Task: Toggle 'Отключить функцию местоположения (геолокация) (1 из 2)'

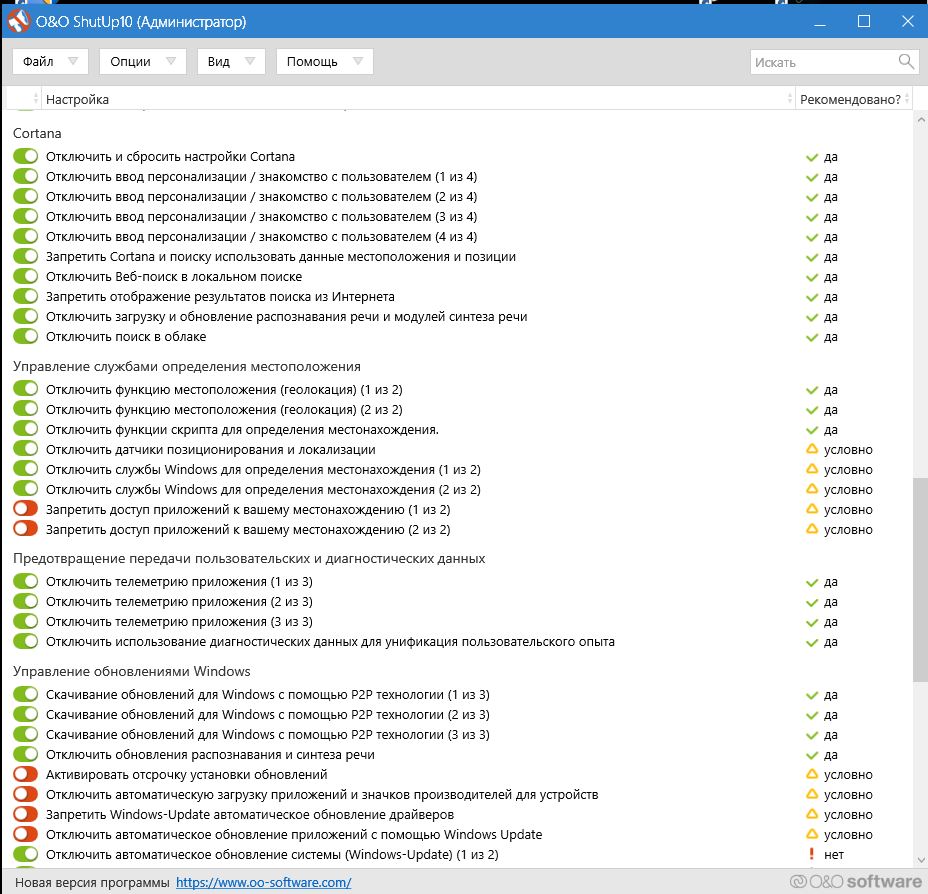Action: tap(25, 389)
